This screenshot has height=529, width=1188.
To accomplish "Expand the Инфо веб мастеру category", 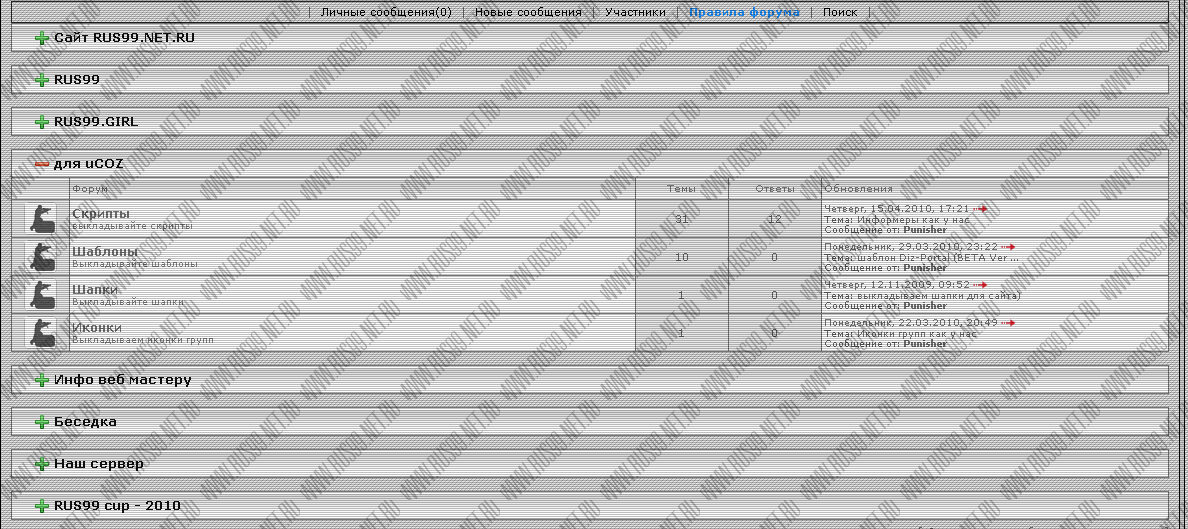I will (x=42, y=380).
